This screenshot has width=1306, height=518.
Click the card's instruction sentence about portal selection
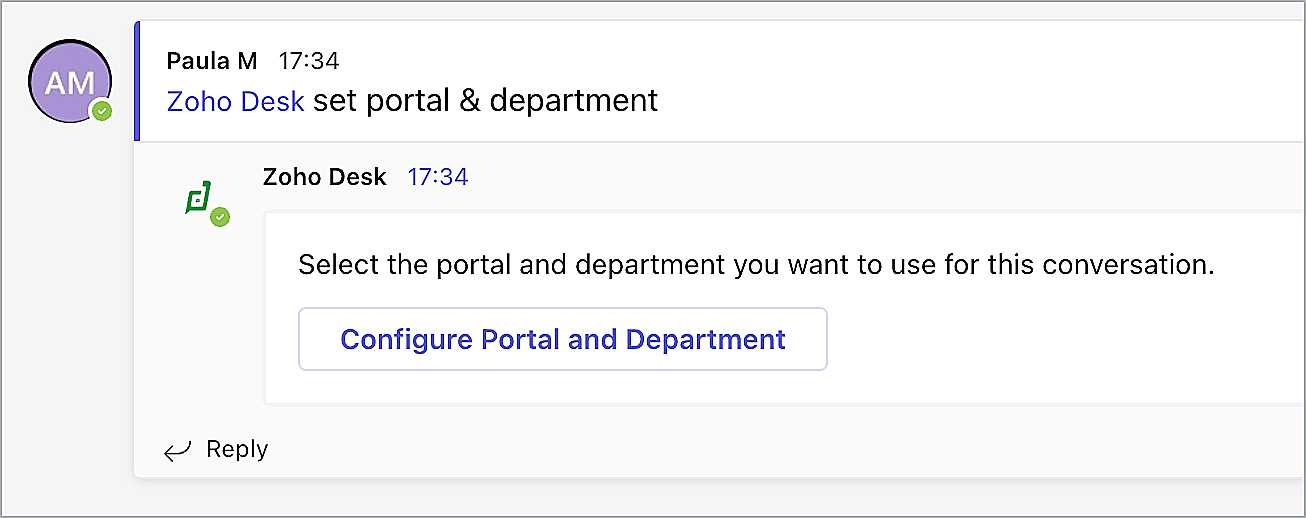pos(756,265)
